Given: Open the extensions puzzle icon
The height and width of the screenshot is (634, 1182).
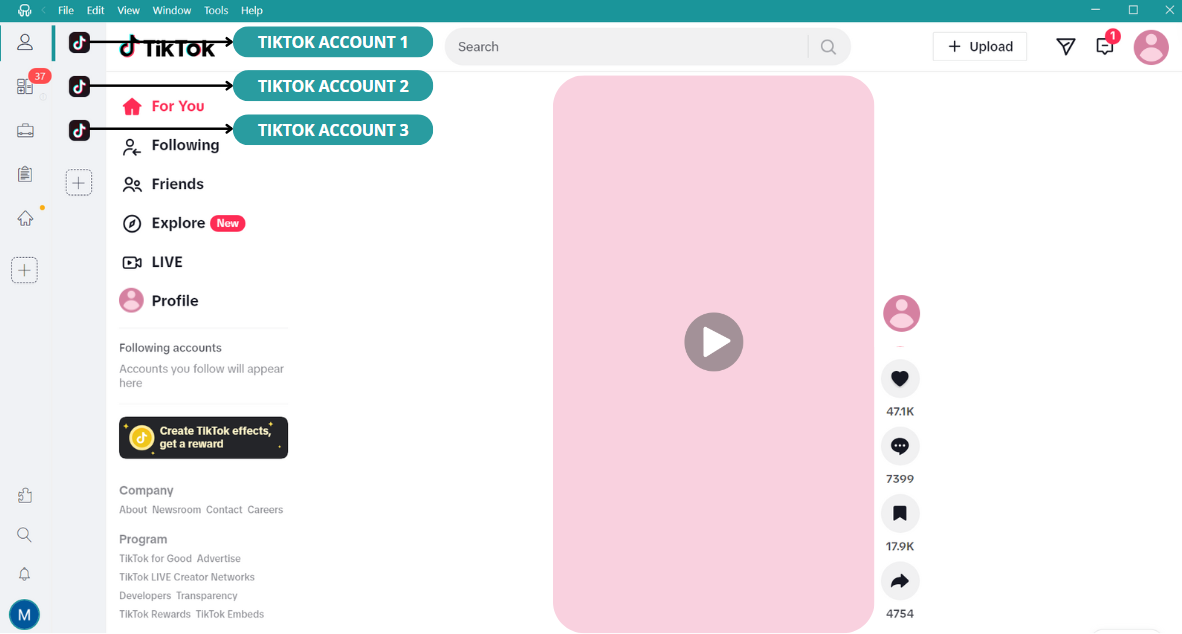Looking at the screenshot, I should (24, 495).
